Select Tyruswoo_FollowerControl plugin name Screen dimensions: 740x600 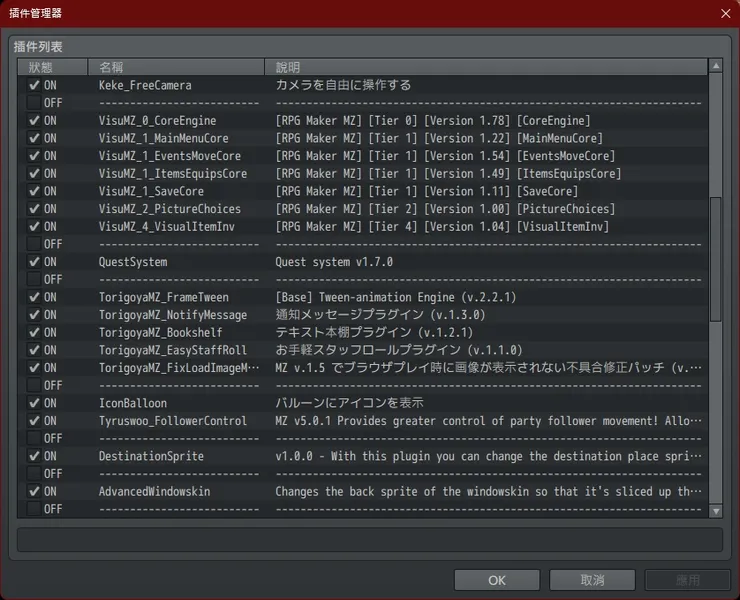pyautogui.click(x=173, y=421)
